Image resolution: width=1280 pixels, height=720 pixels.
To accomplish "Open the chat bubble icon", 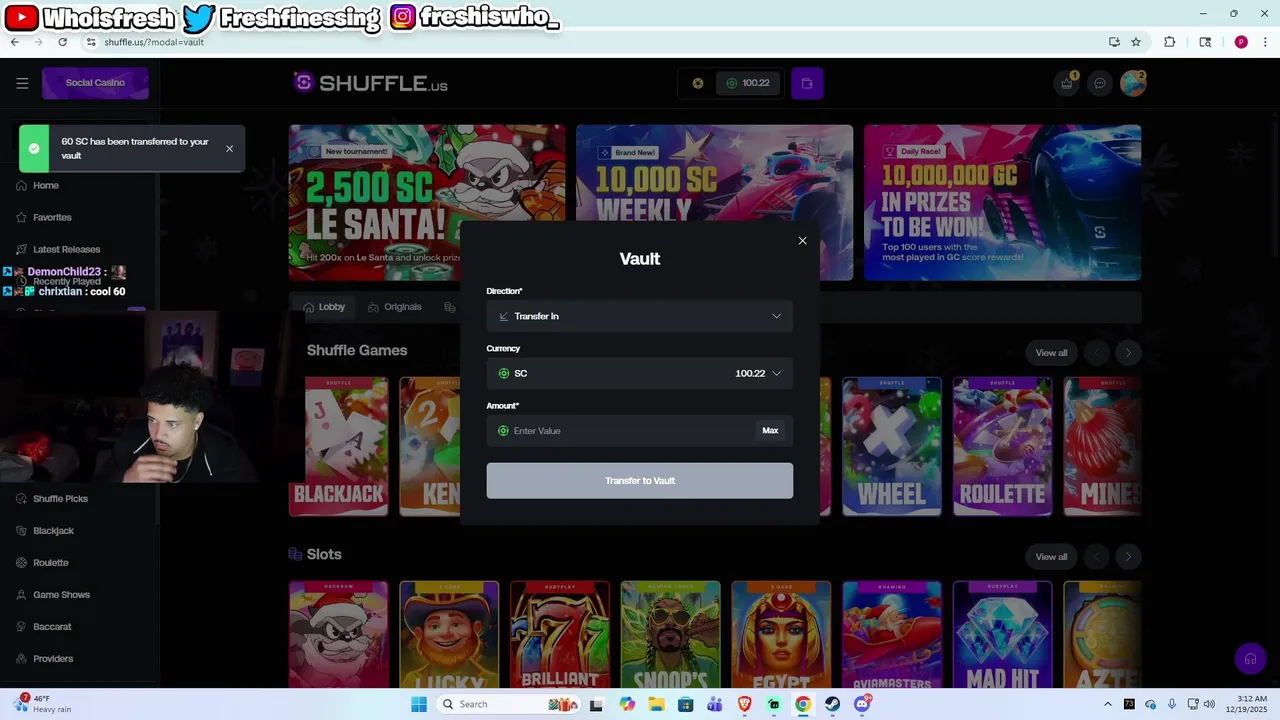I will tap(1100, 83).
